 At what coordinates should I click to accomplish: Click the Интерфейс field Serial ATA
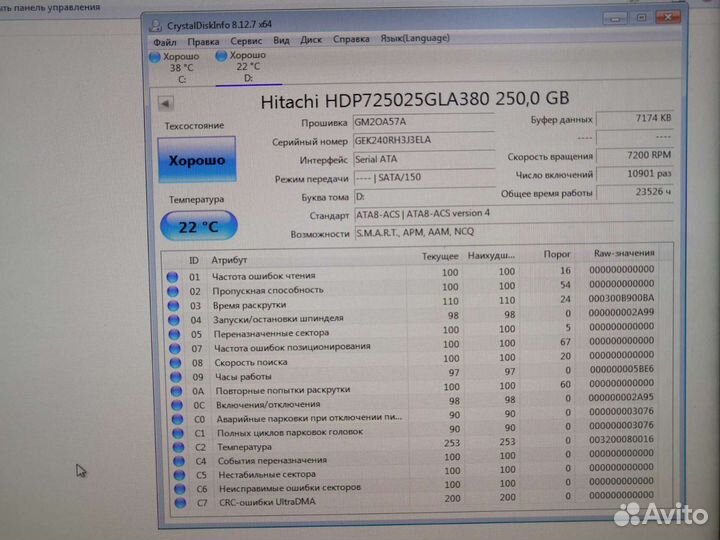[x=424, y=159]
